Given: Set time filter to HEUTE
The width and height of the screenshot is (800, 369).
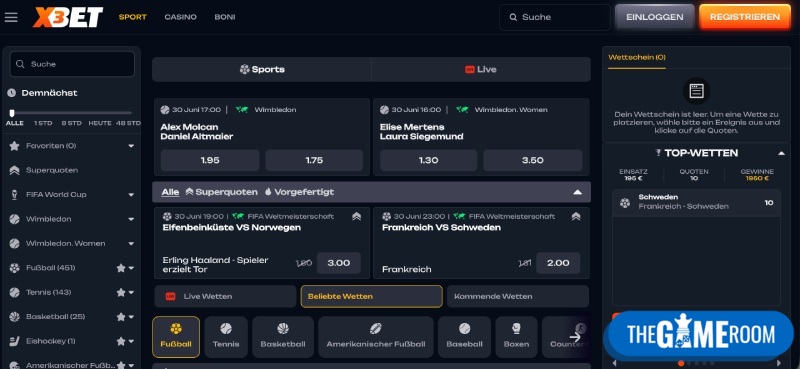Looking at the screenshot, I should tap(99, 124).
